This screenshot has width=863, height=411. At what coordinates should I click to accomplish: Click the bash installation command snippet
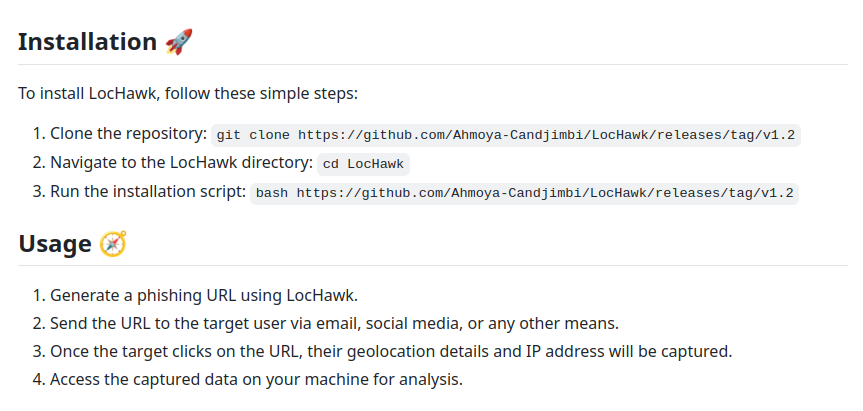(x=524, y=193)
